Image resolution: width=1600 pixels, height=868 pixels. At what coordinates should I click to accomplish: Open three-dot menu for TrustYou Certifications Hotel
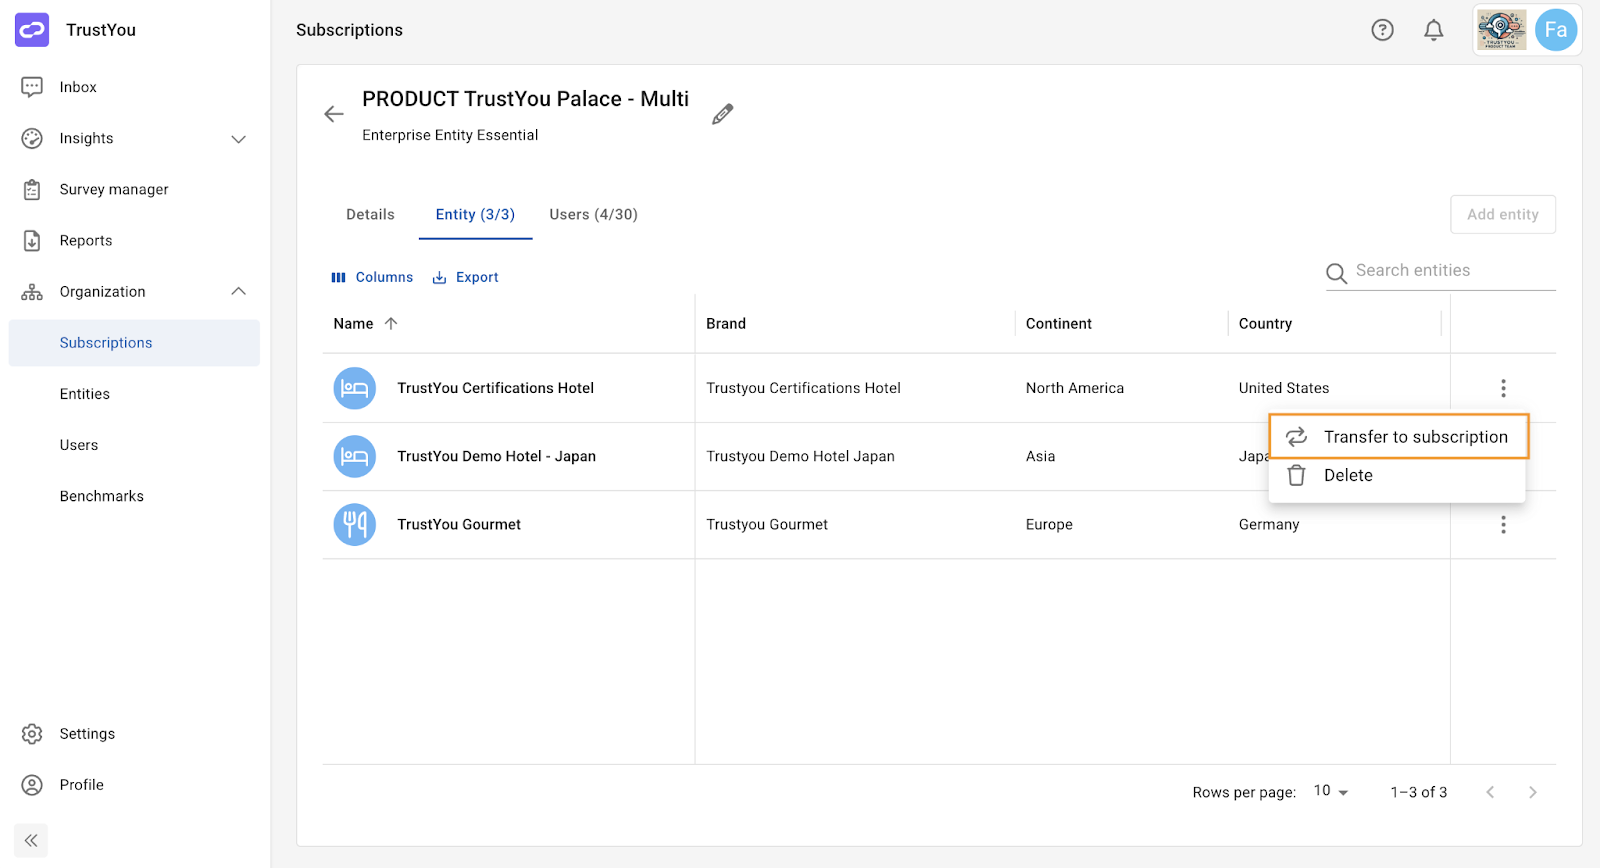click(x=1503, y=388)
